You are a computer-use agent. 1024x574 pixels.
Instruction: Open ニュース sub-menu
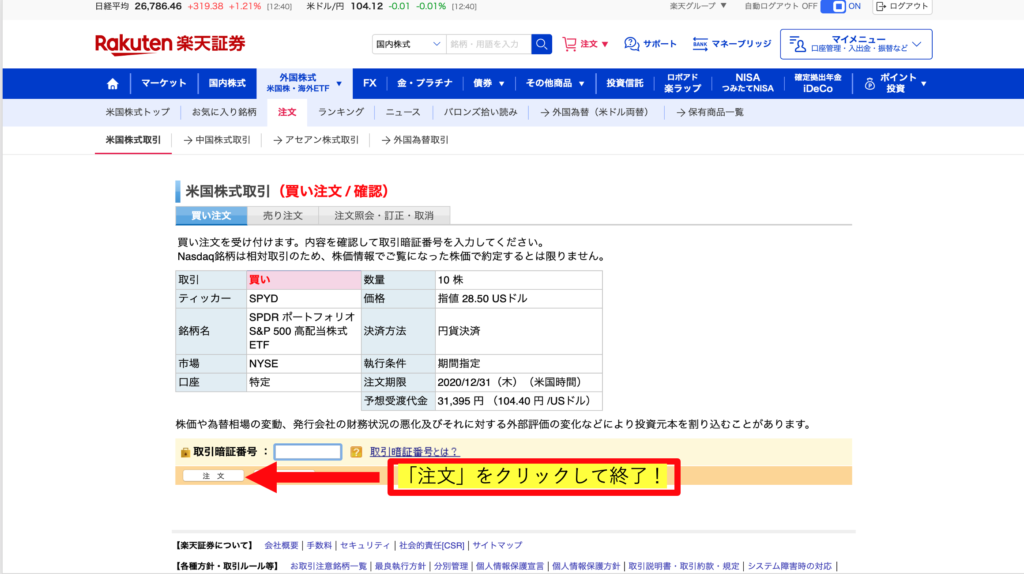tap(403, 112)
